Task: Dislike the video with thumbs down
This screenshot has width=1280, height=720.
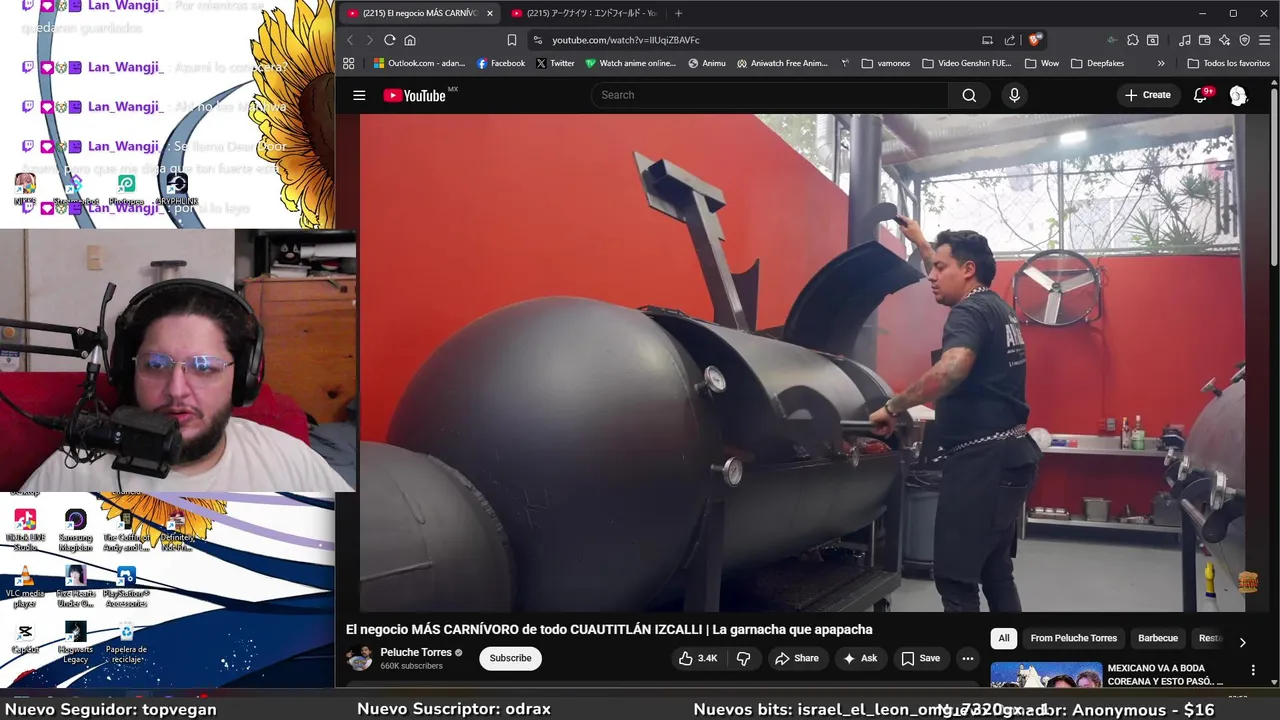Action: (743, 658)
